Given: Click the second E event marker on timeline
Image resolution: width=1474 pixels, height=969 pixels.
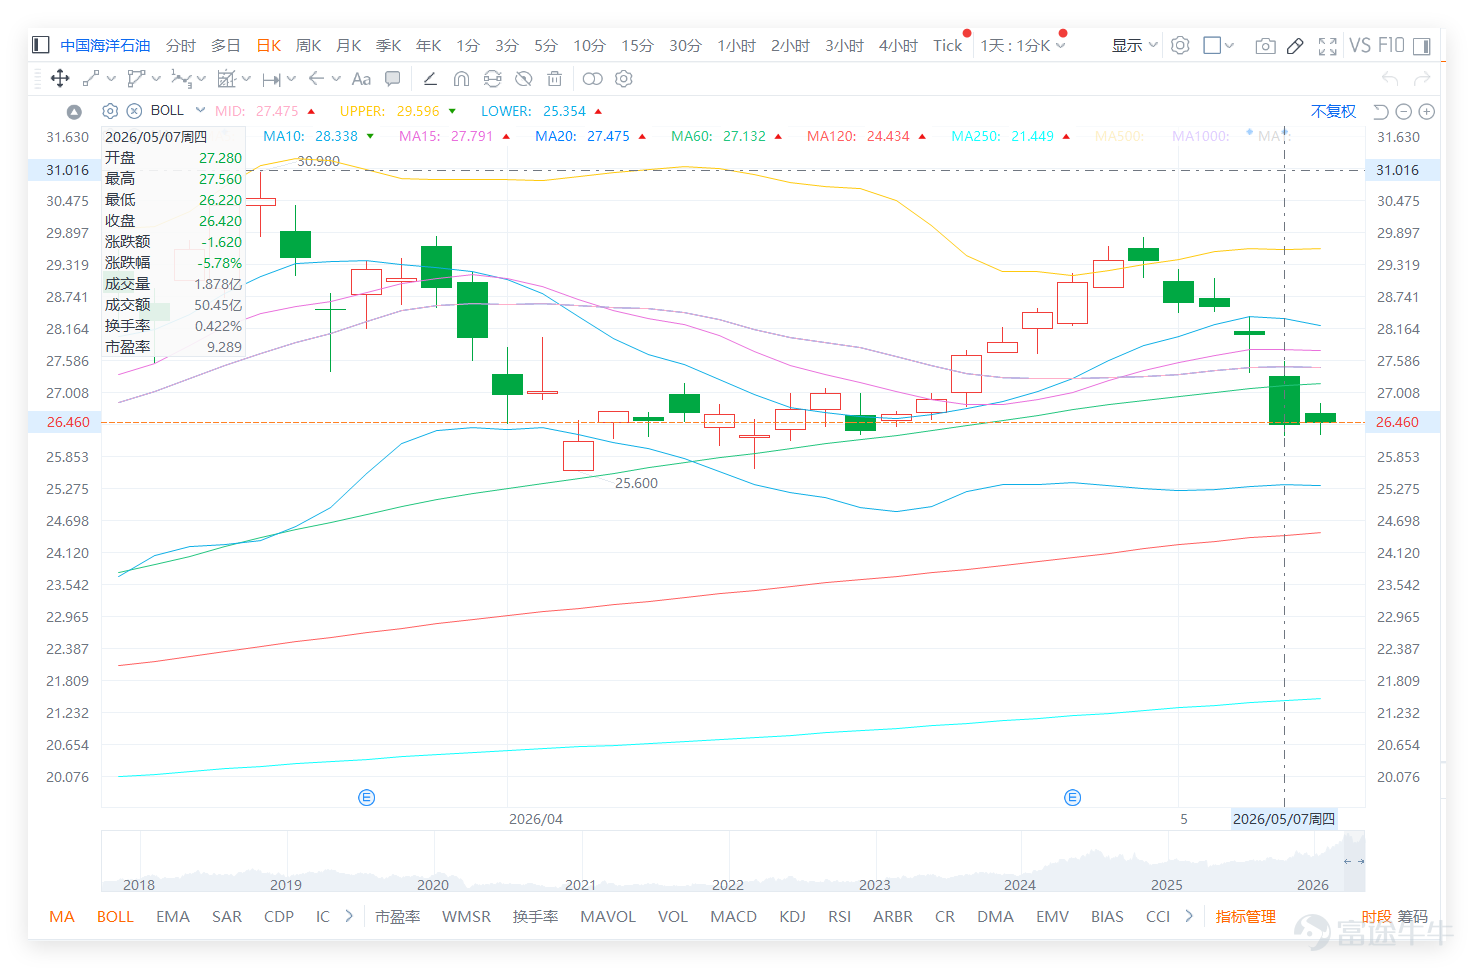Looking at the screenshot, I should (x=1073, y=797).
